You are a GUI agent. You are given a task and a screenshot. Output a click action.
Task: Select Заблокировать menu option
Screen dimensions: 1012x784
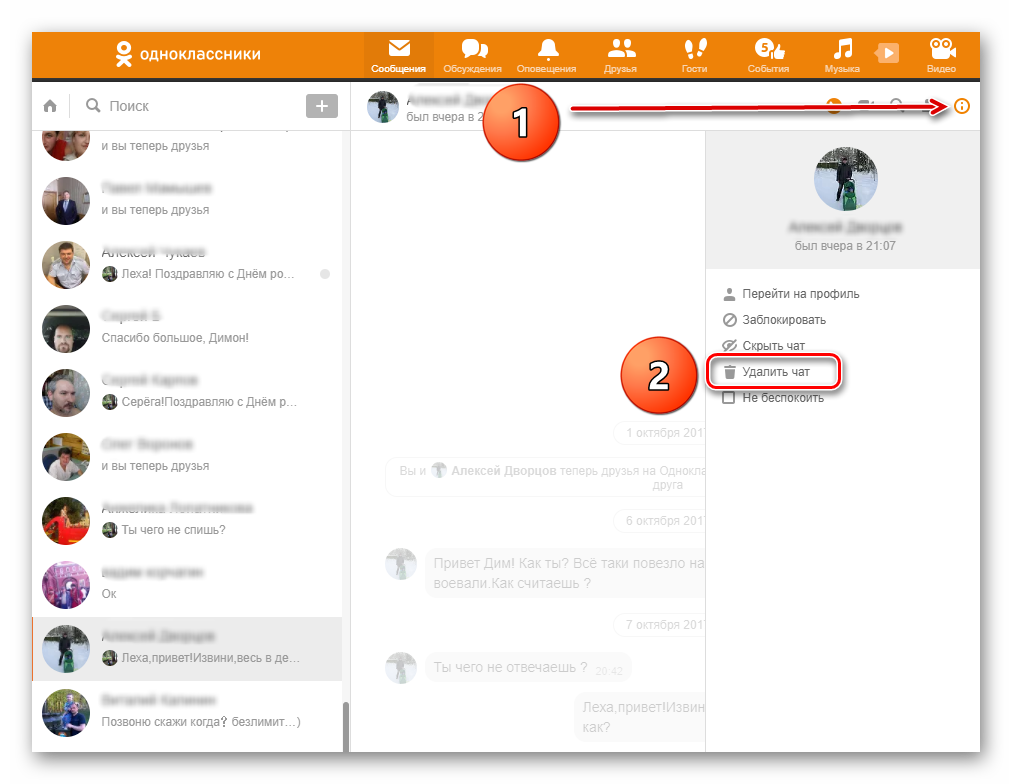783,320
